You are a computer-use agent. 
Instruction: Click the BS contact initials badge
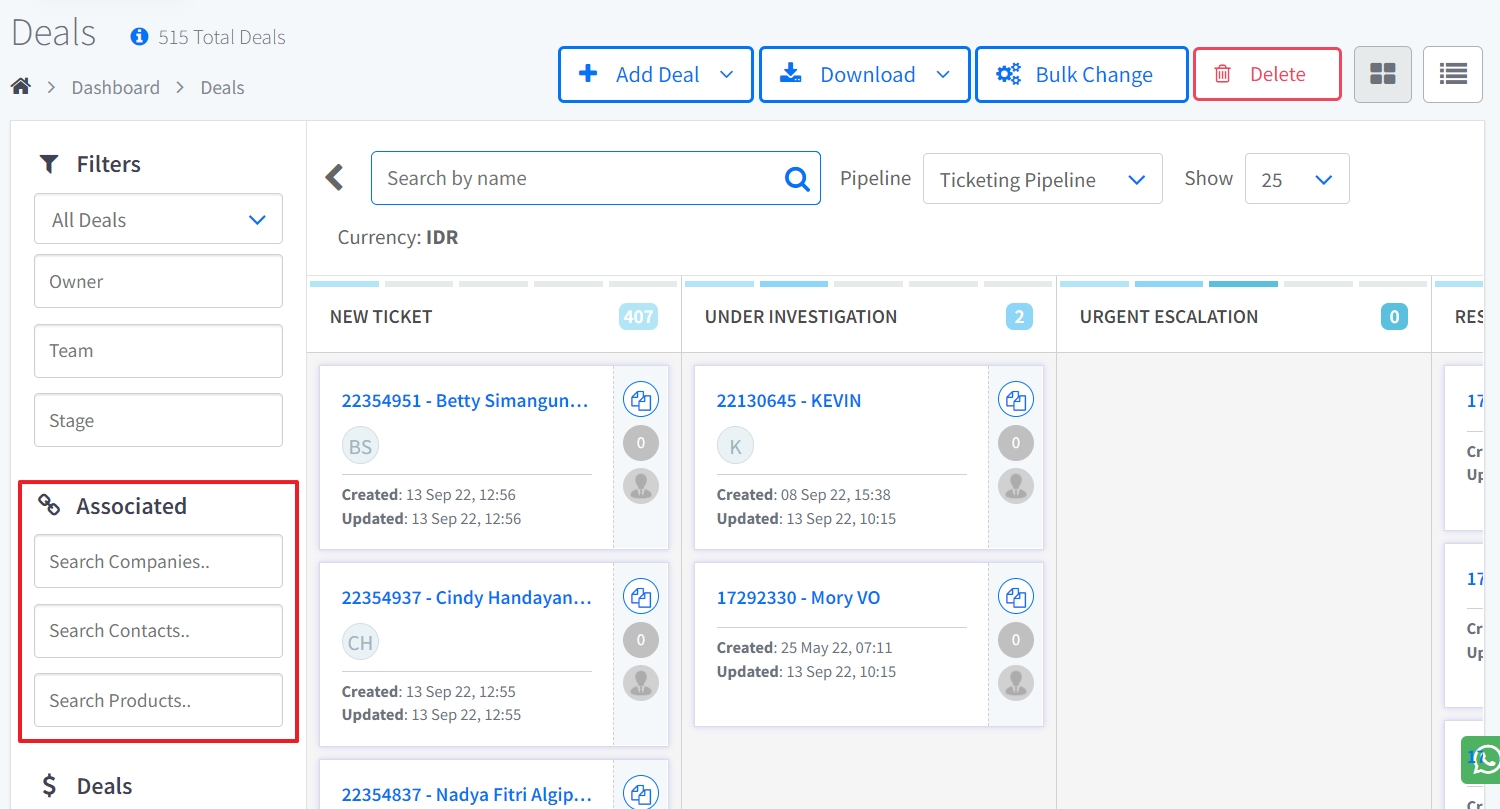click(x=361, y=446)
